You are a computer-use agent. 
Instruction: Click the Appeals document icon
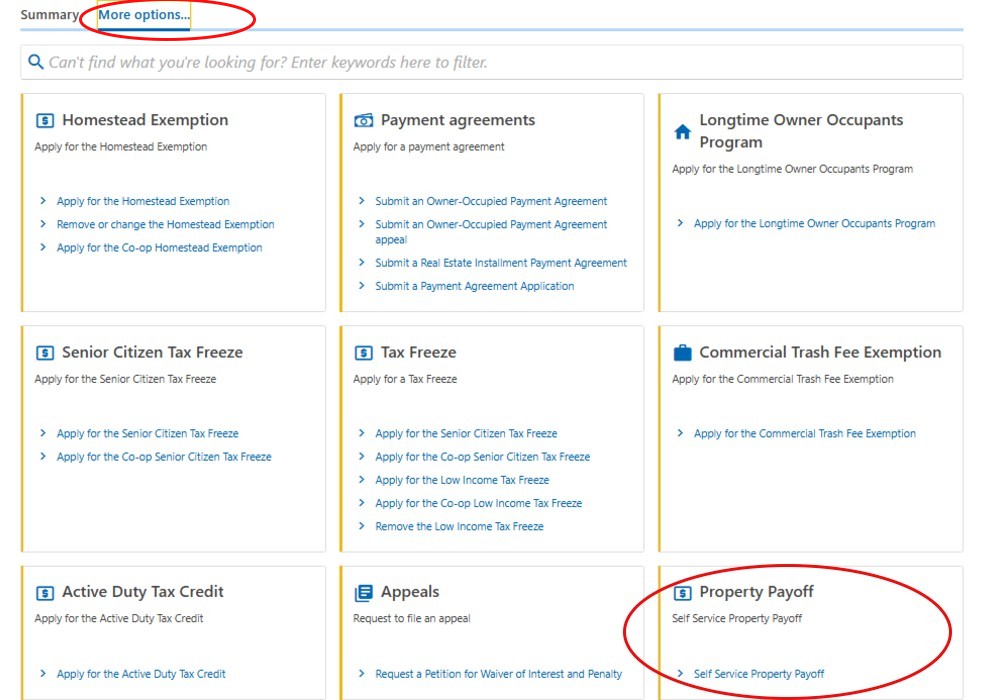tap(364, 593)
